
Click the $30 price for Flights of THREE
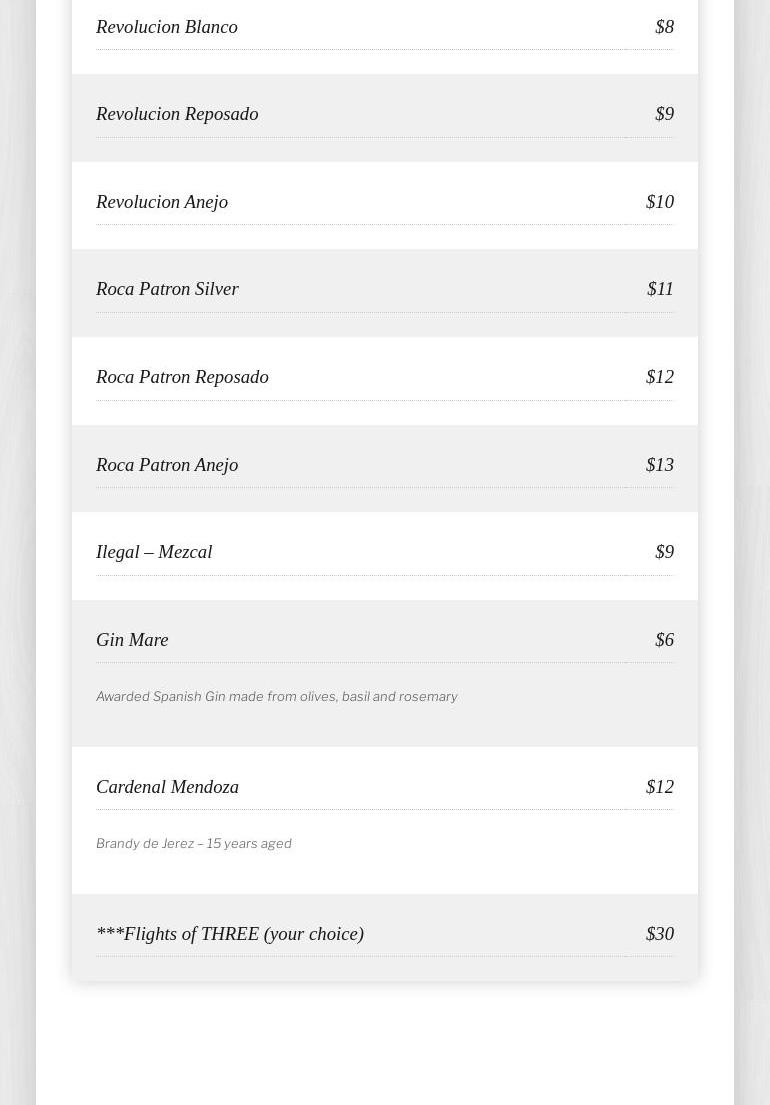click(x=660, y=934)
